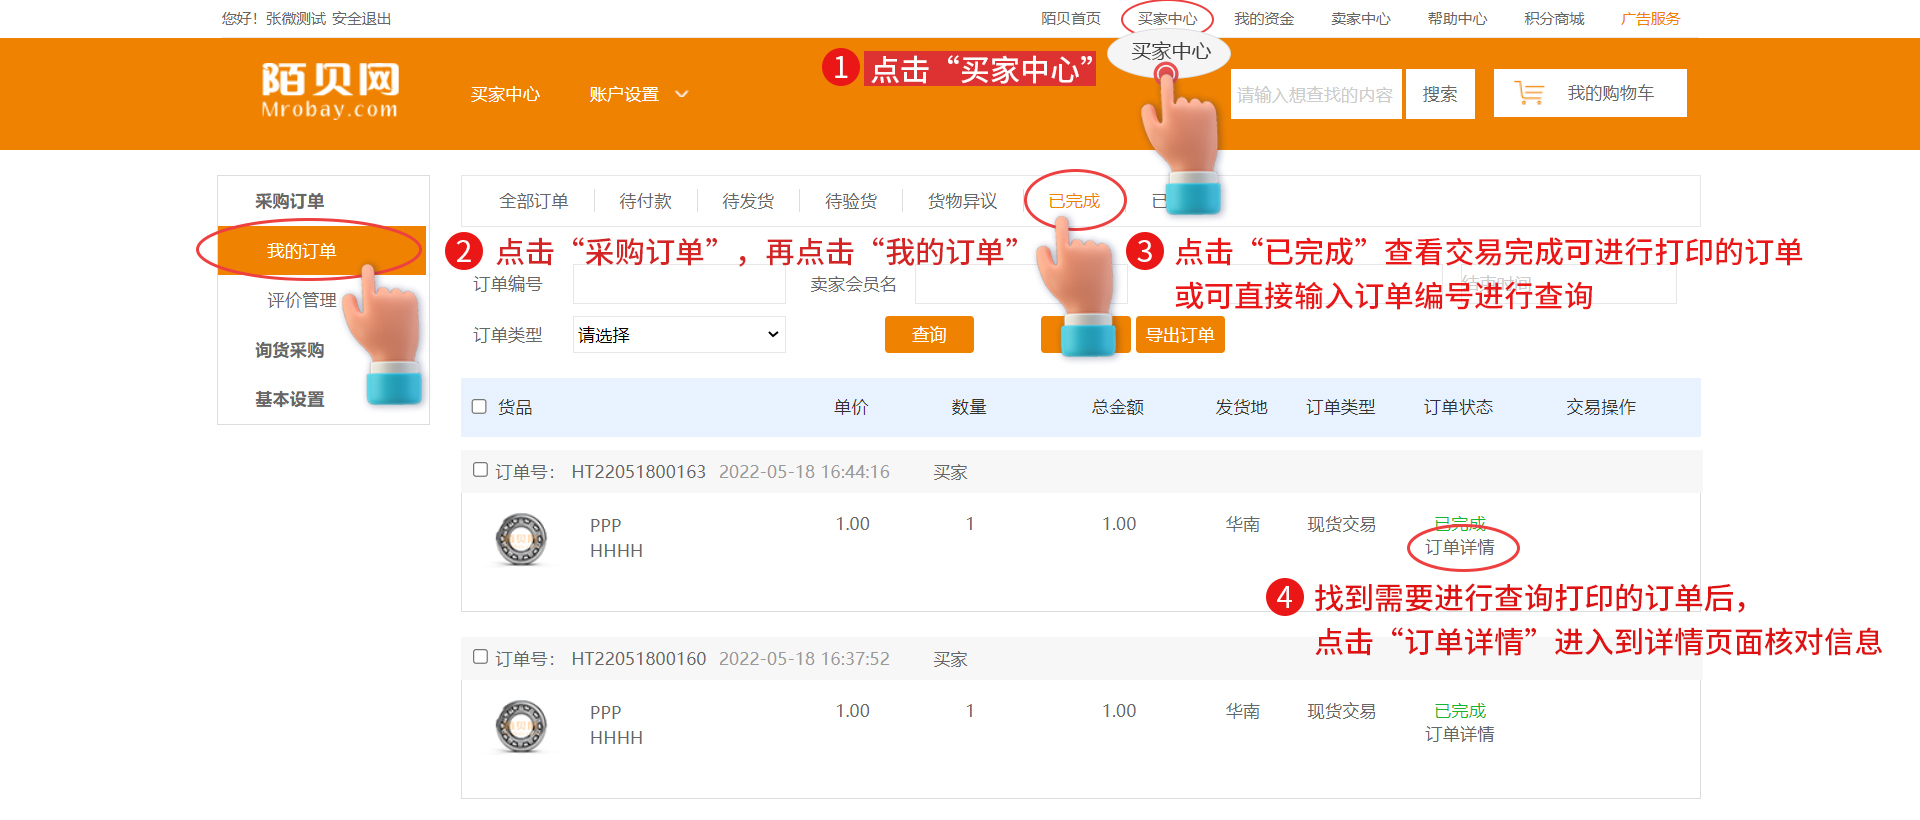Open 买家中心 in the top navigation
The image size is (1920, 820).
click(x=1167, y=19)
